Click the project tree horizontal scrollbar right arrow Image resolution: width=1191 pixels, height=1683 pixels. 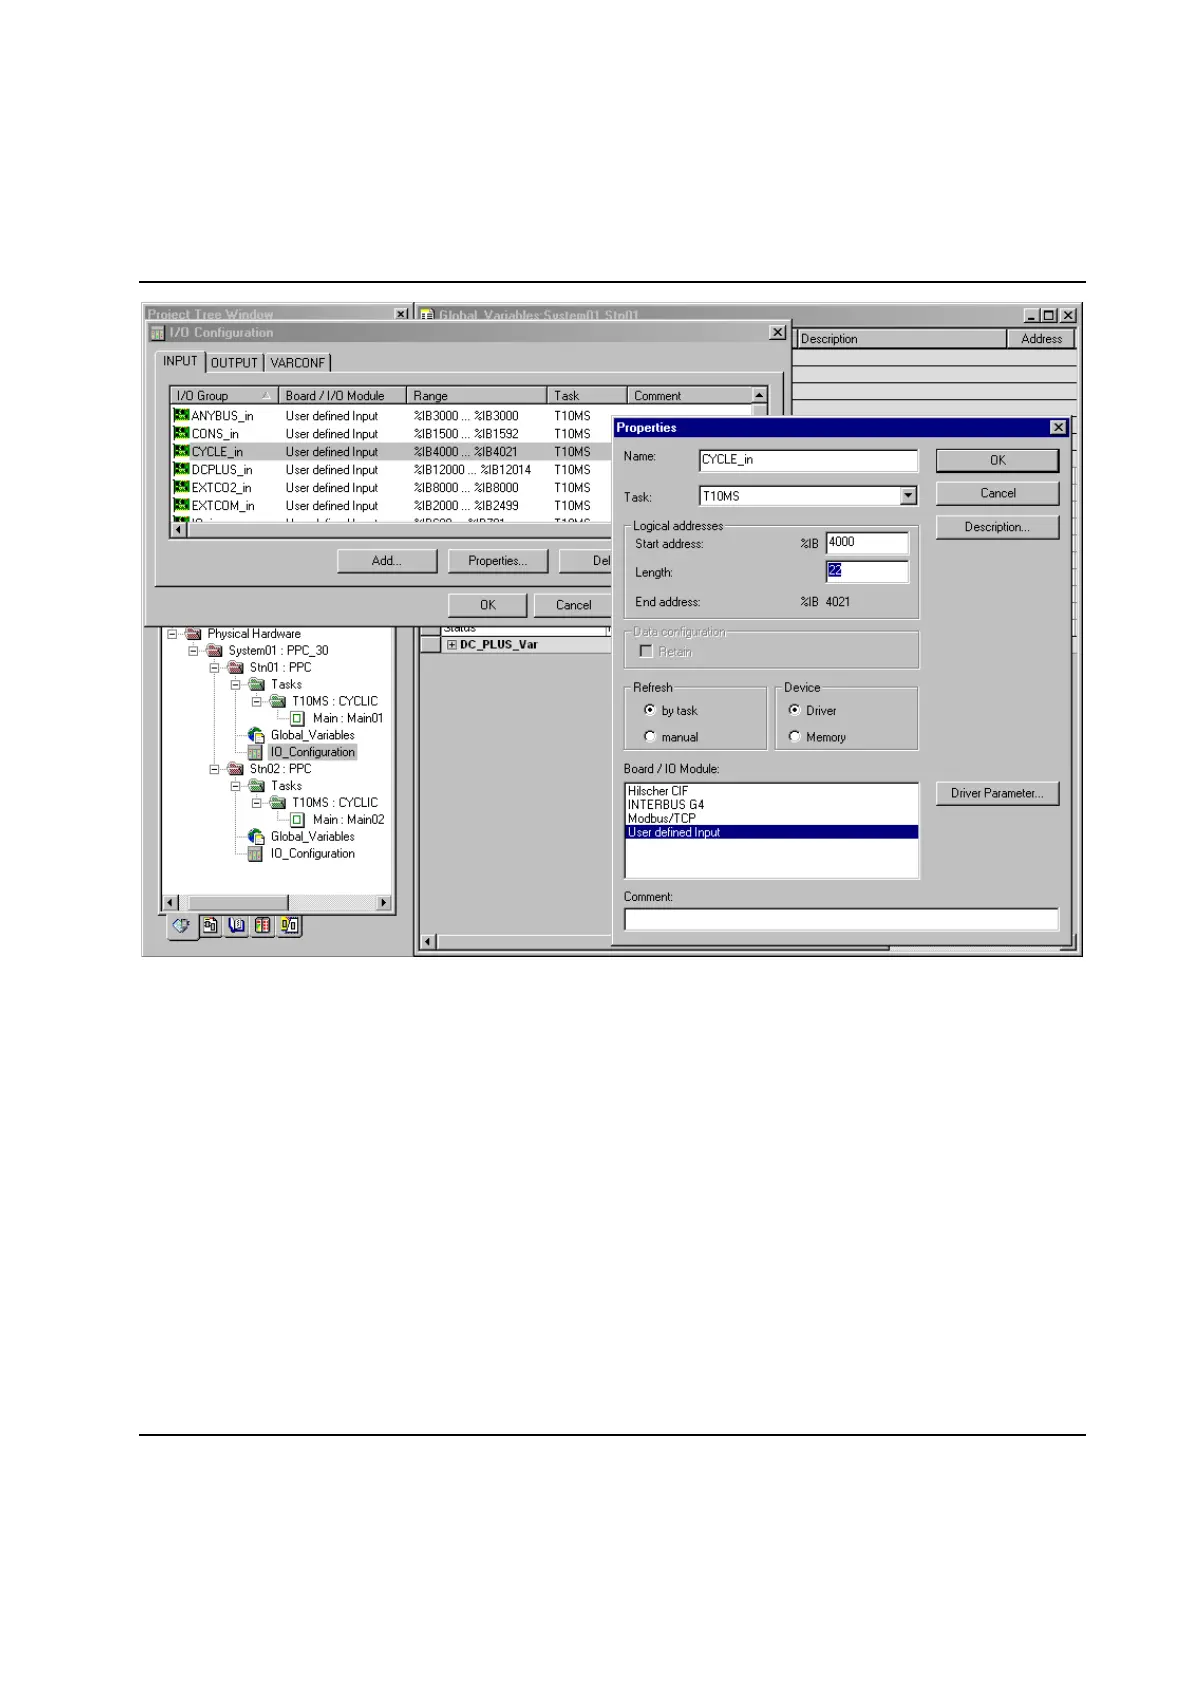(383, 902)
